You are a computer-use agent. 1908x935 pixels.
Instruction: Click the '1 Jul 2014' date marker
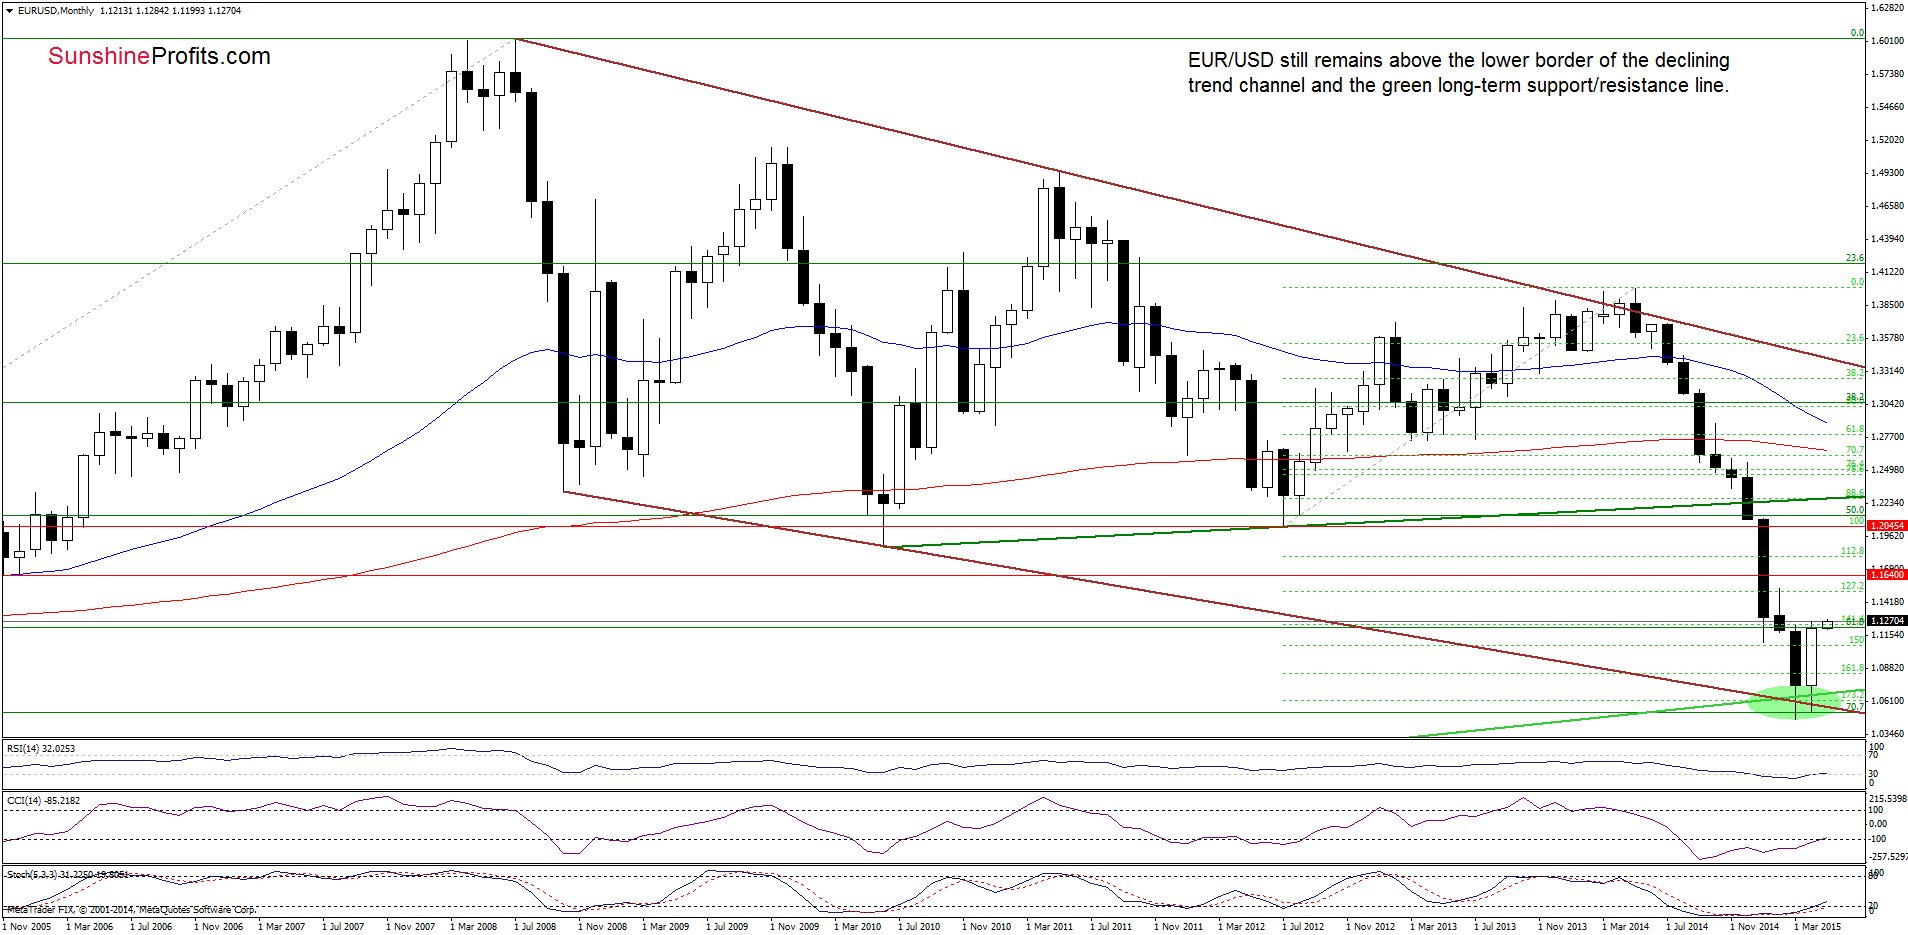(1687, 927)
